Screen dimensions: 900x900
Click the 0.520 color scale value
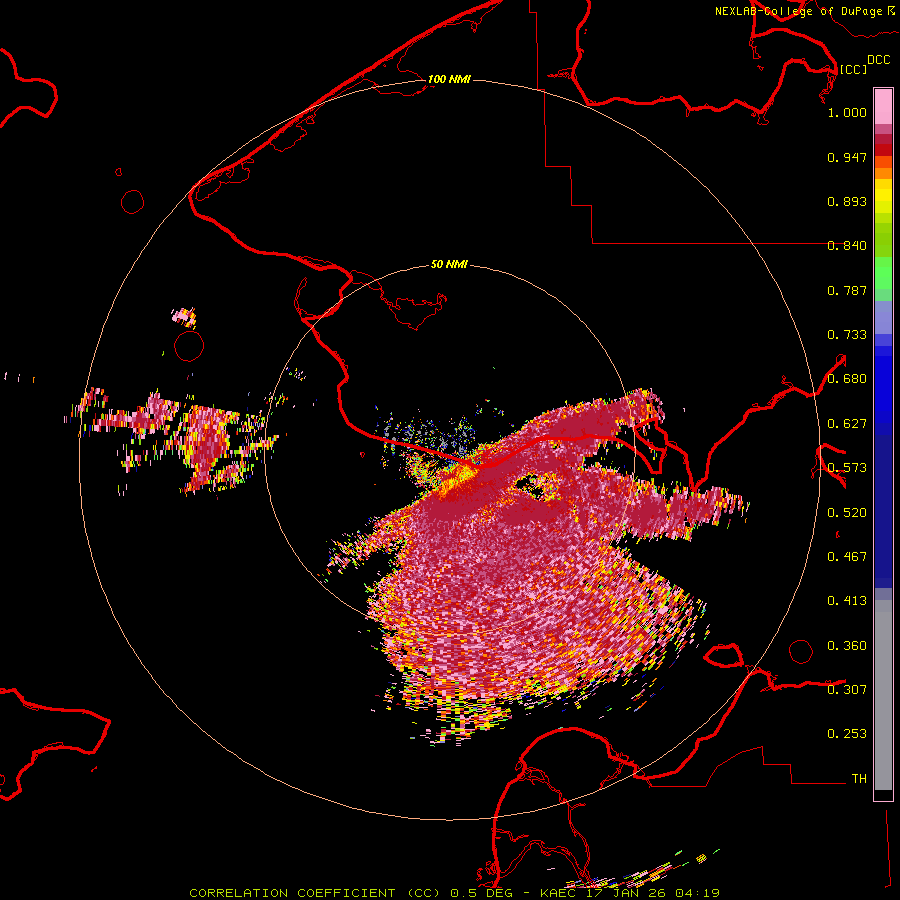847,513
